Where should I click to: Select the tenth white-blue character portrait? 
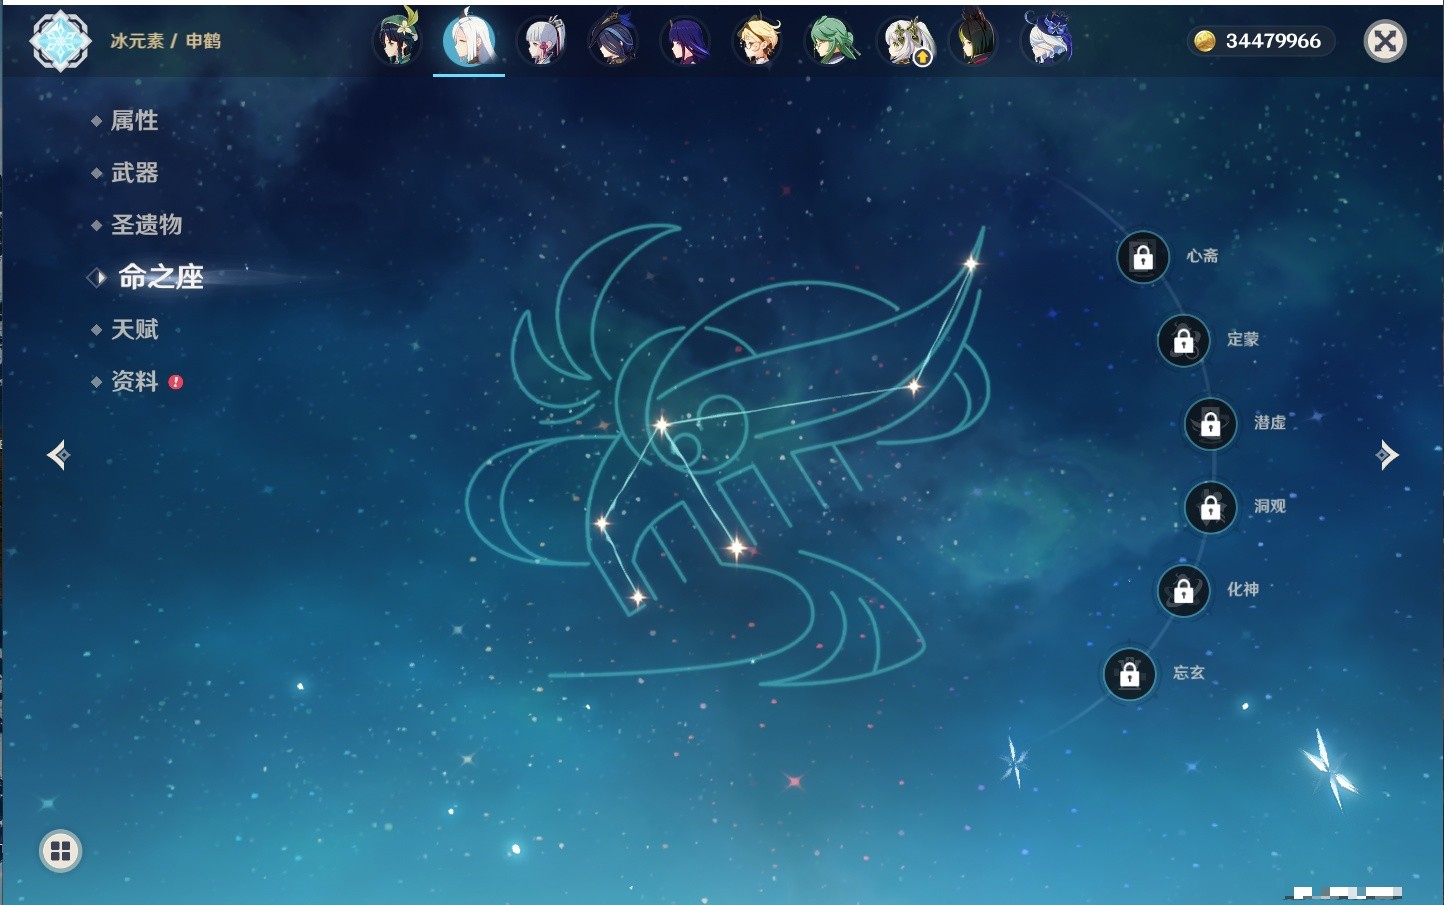[1047, 40]
